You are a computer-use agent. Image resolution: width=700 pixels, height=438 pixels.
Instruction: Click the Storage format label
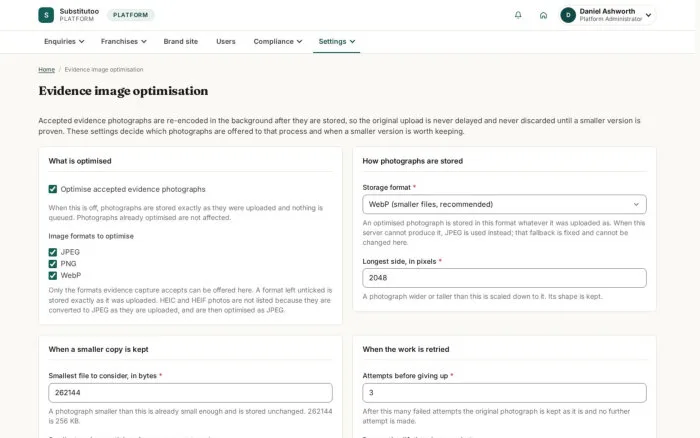click(387, 188)
